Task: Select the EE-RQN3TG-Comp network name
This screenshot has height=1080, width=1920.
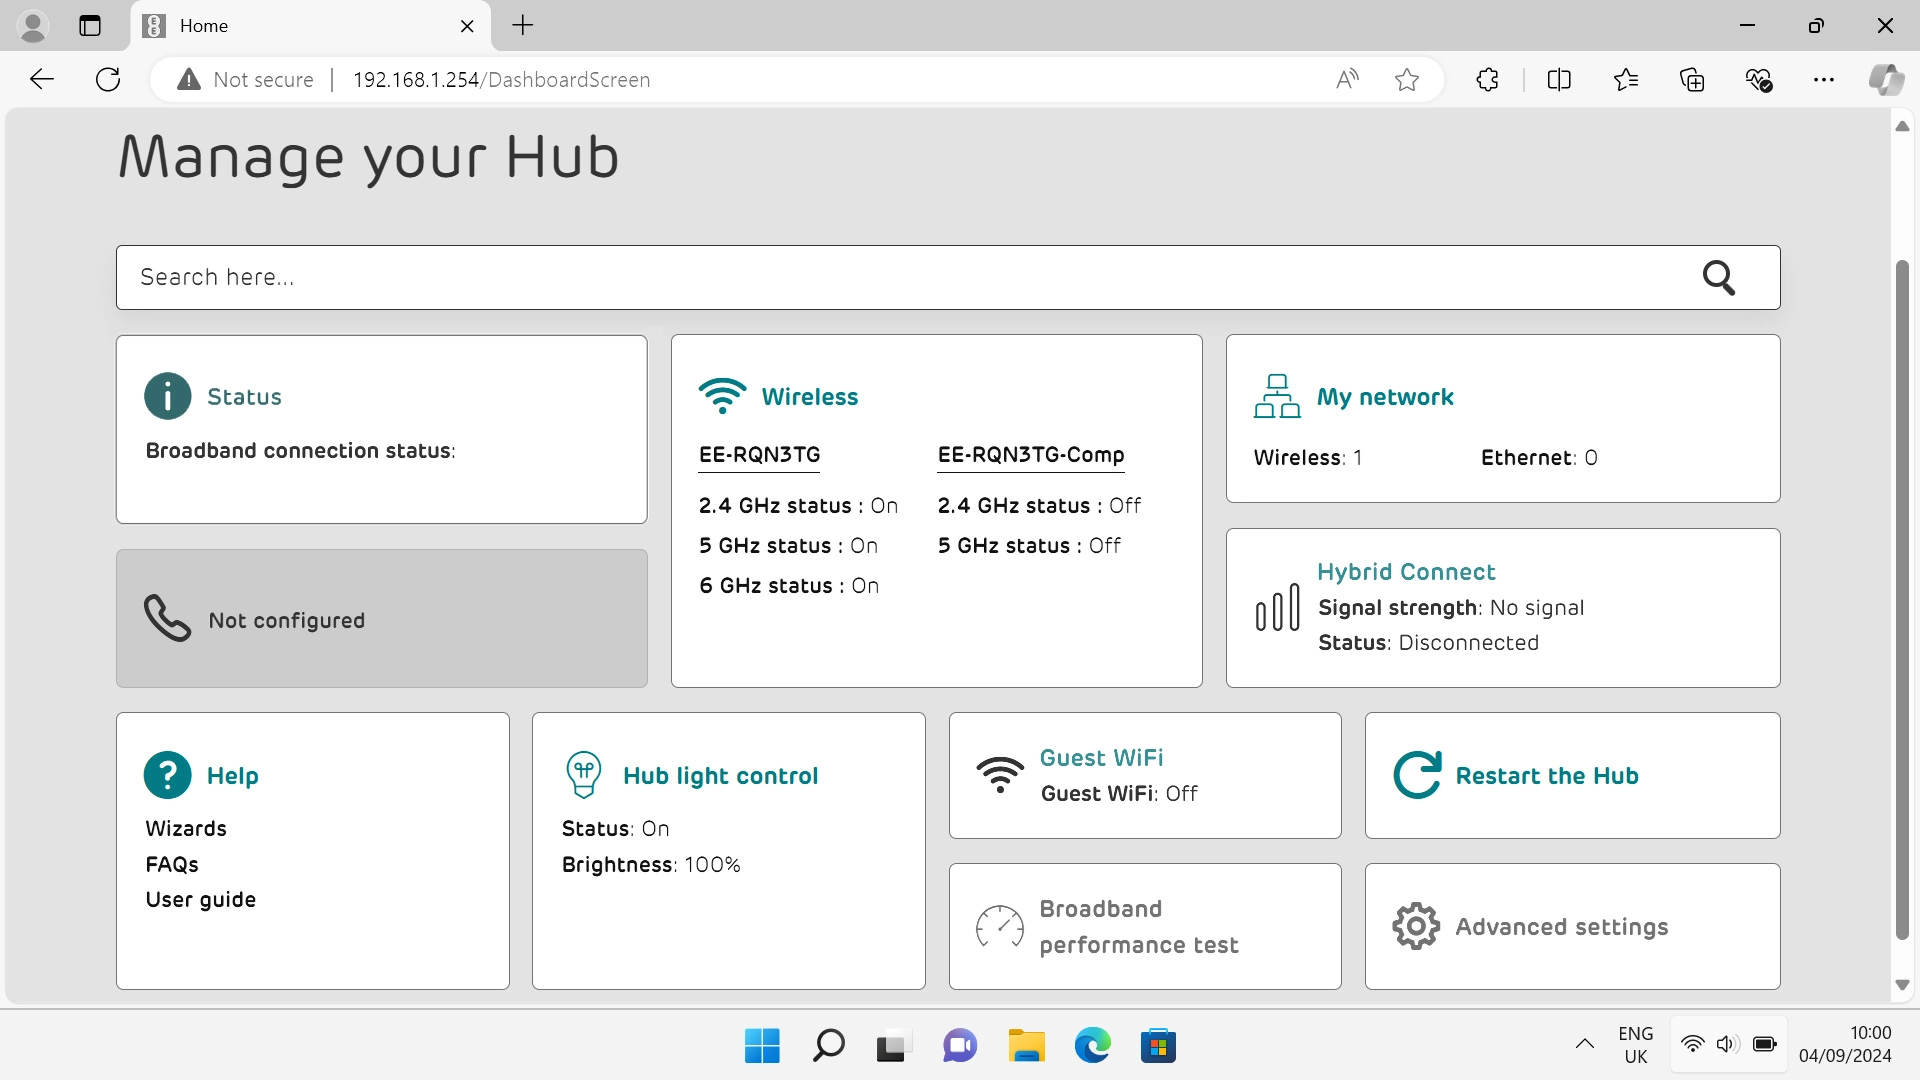Action: tap(1030, 455)
